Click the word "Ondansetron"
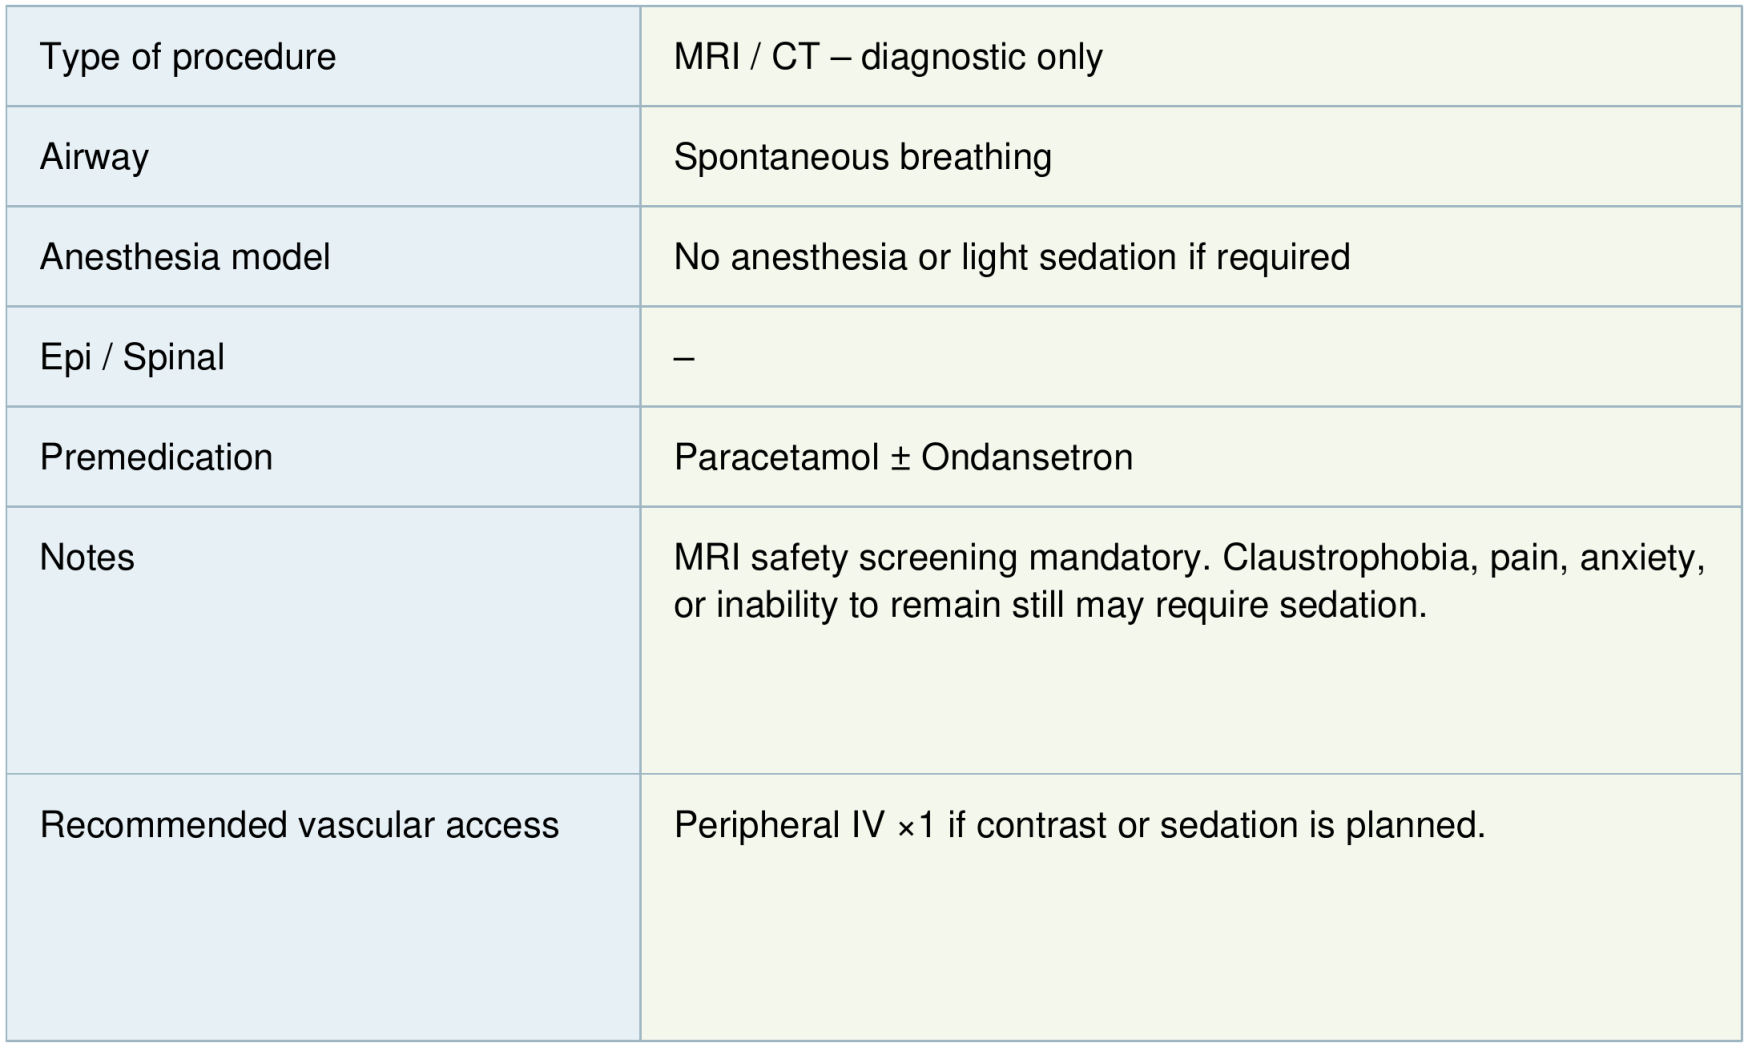 click(1027, 457)
